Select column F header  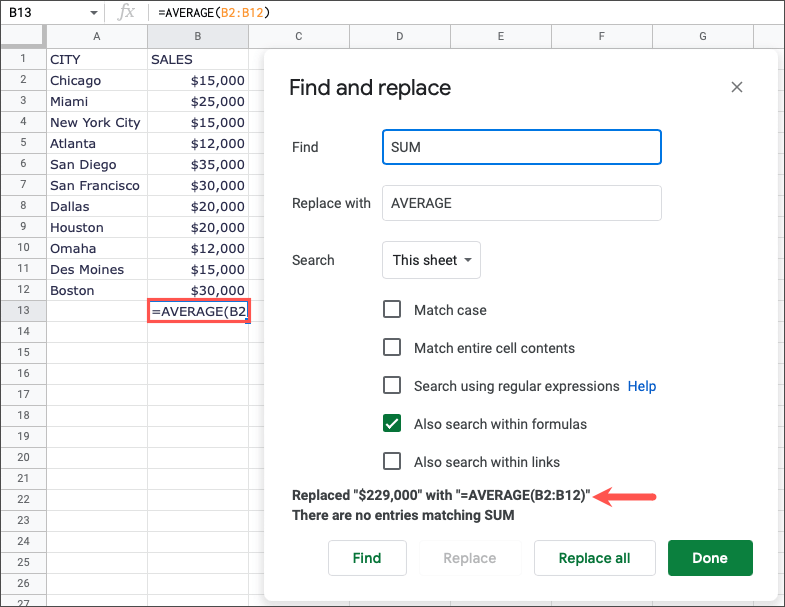(602, 36)
